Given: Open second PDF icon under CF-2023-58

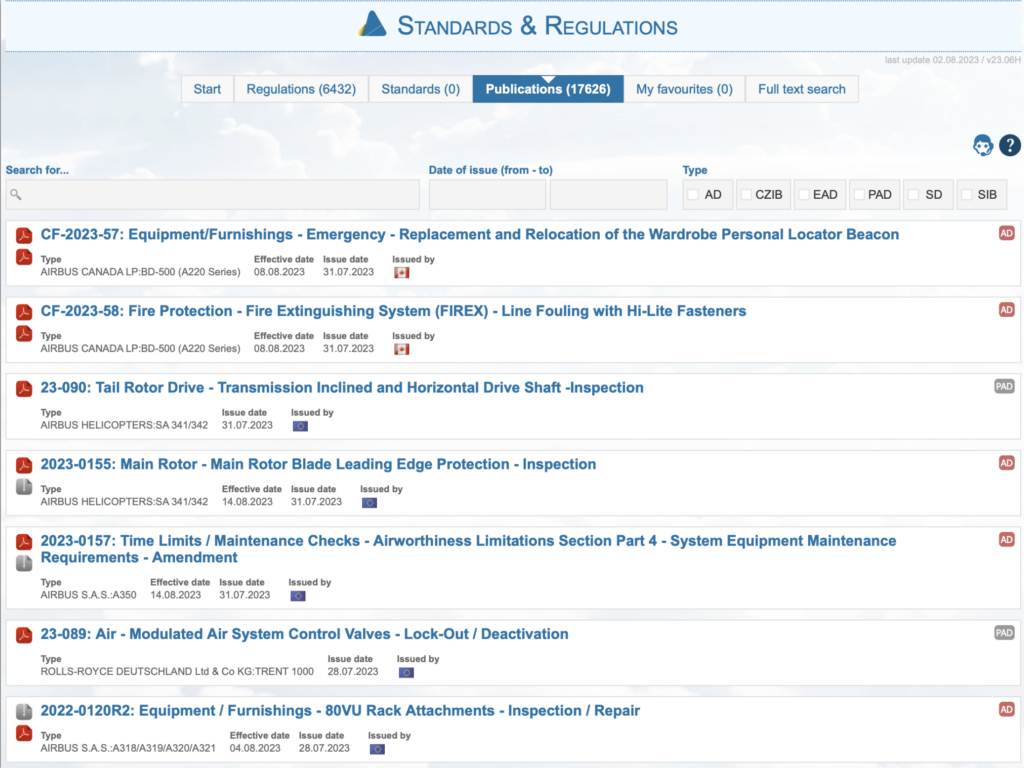Looking at the screenshot, I should click(24, 333).
